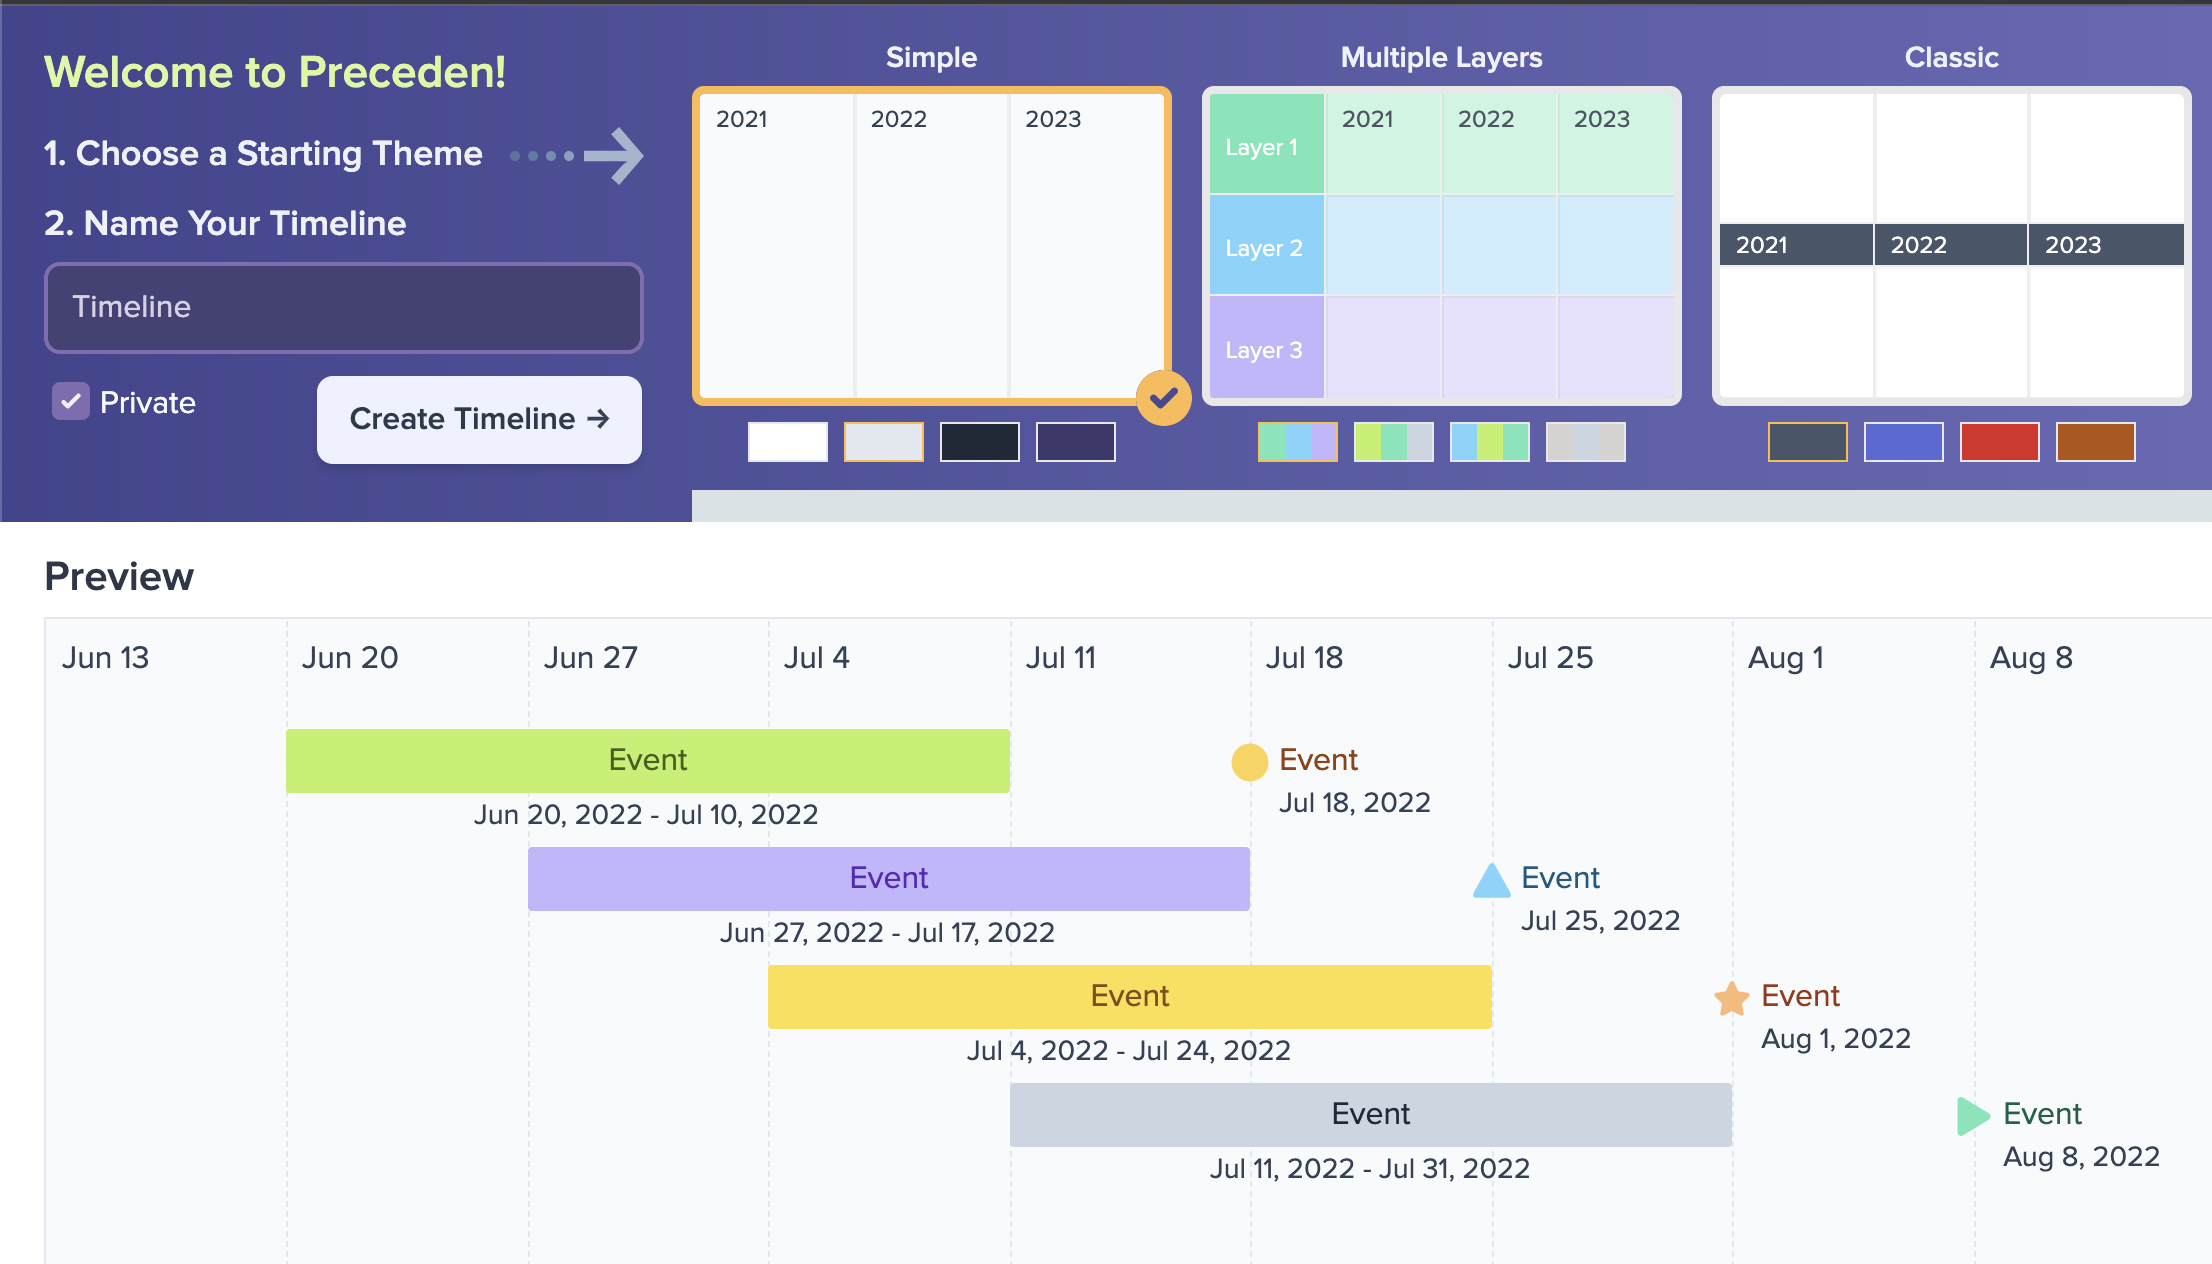Click the circle marker for the Jul 18 event
2212x1264 pixels.
click(x=1248, y=761)
